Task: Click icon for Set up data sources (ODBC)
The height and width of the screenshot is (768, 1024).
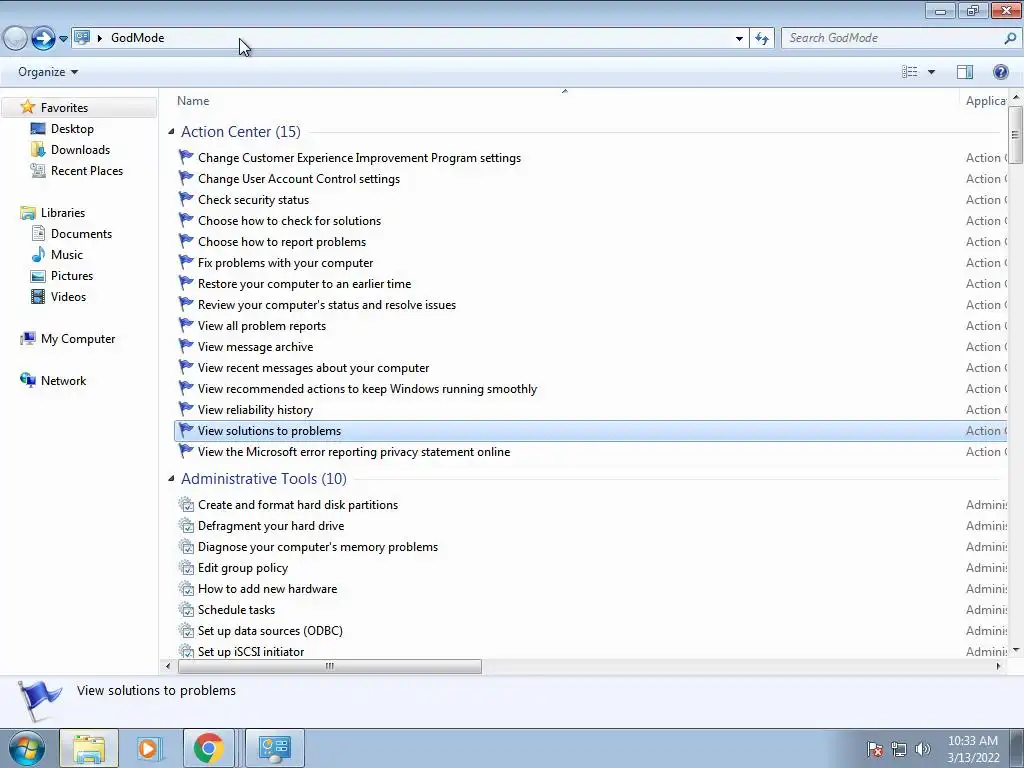Action: click(x=187, y=631)
